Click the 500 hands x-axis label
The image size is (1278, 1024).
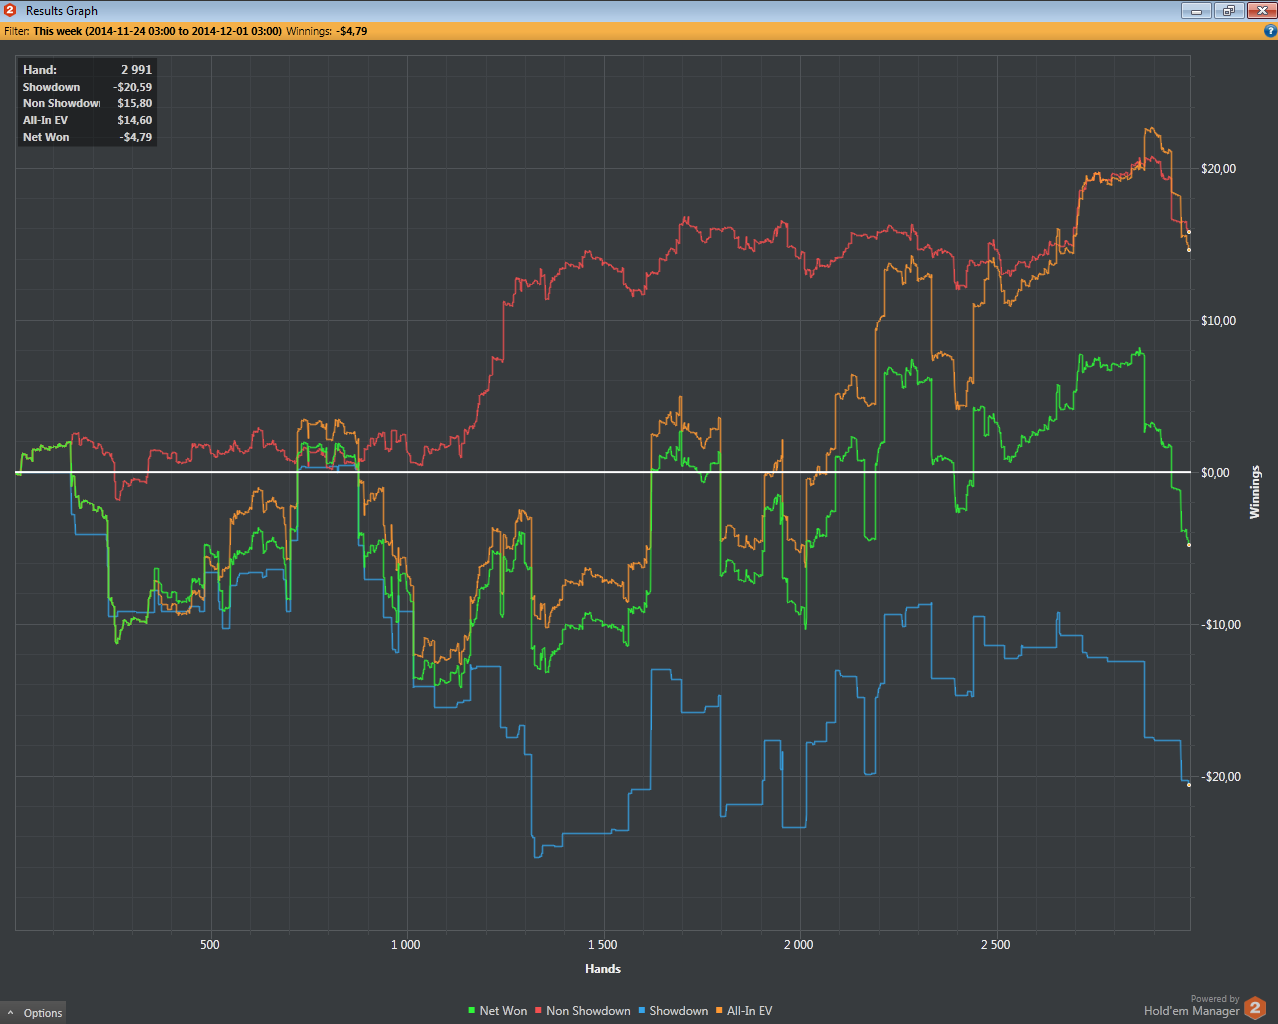(x=209, y=945)
